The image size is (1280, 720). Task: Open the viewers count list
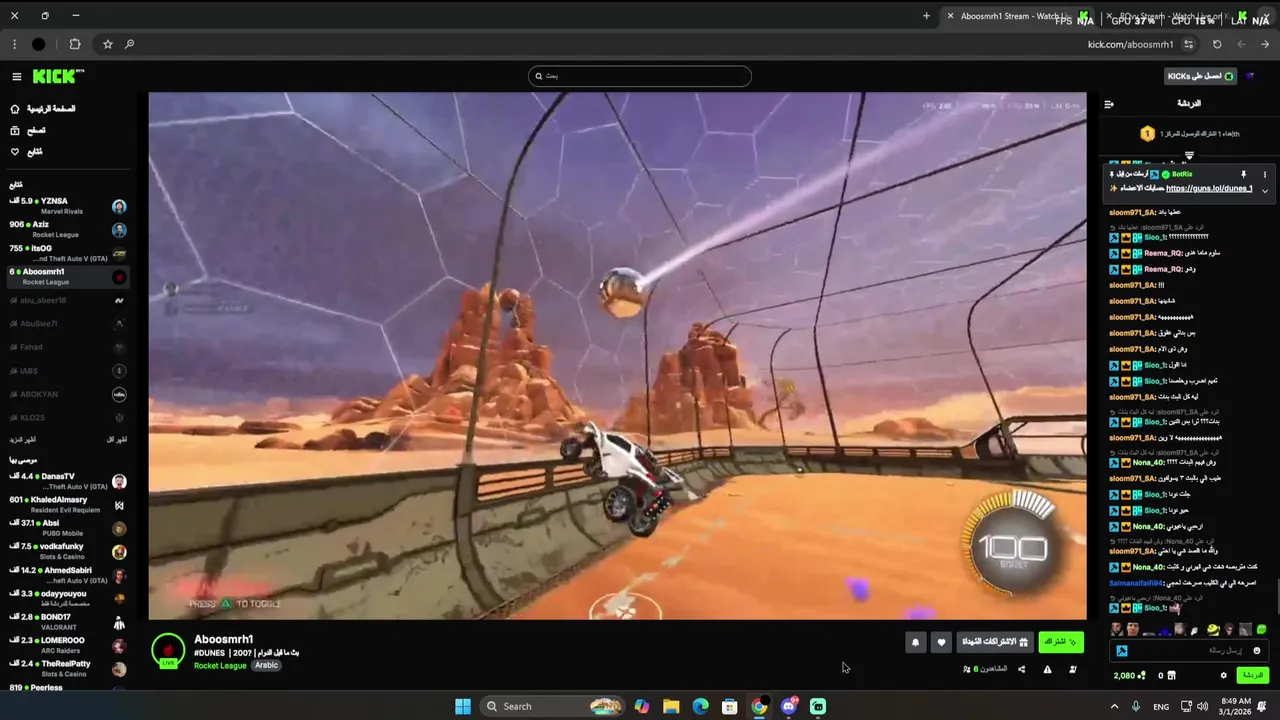click(x=985, y=669)
